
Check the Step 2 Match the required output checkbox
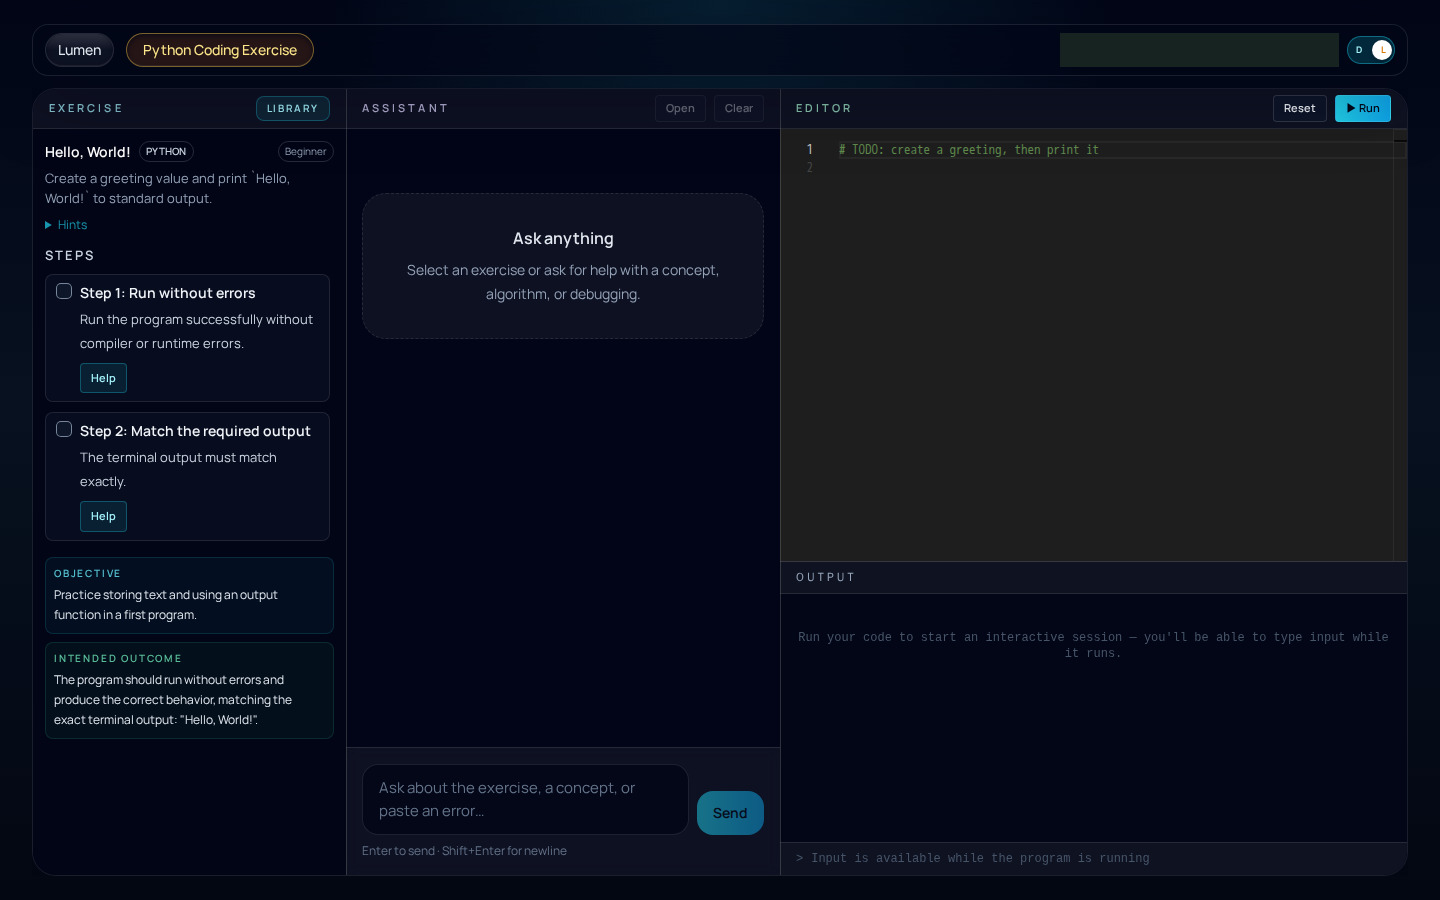(64, 429)
